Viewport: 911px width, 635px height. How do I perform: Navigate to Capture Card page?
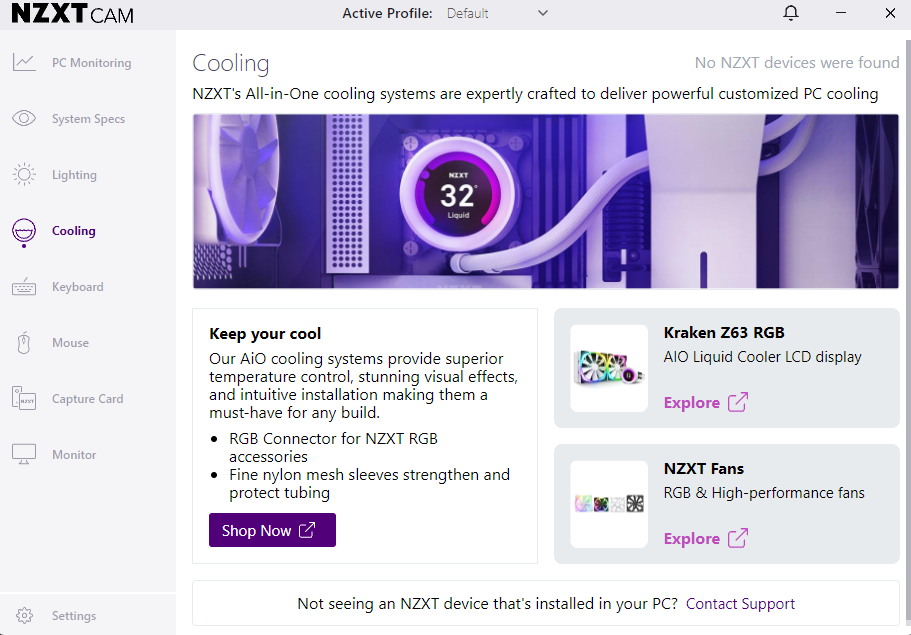(x=88, y=399)
